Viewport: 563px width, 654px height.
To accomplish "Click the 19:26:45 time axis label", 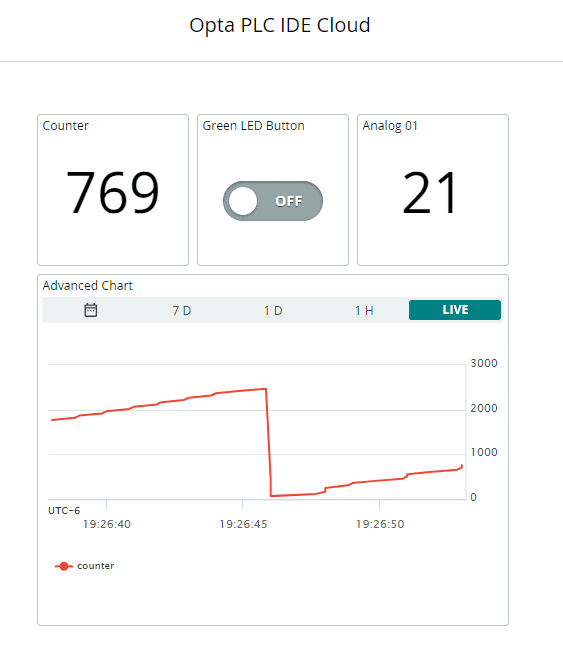I will tap(244, 524).
